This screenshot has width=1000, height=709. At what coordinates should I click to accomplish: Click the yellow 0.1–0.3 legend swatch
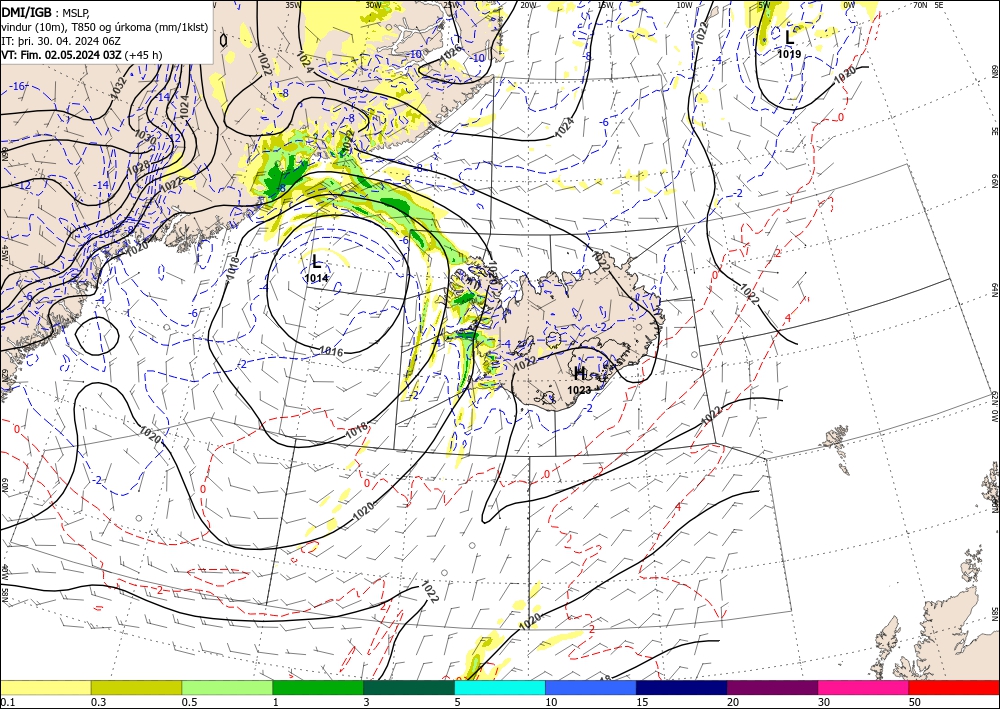pyautogui.click(x=45, y=687)
